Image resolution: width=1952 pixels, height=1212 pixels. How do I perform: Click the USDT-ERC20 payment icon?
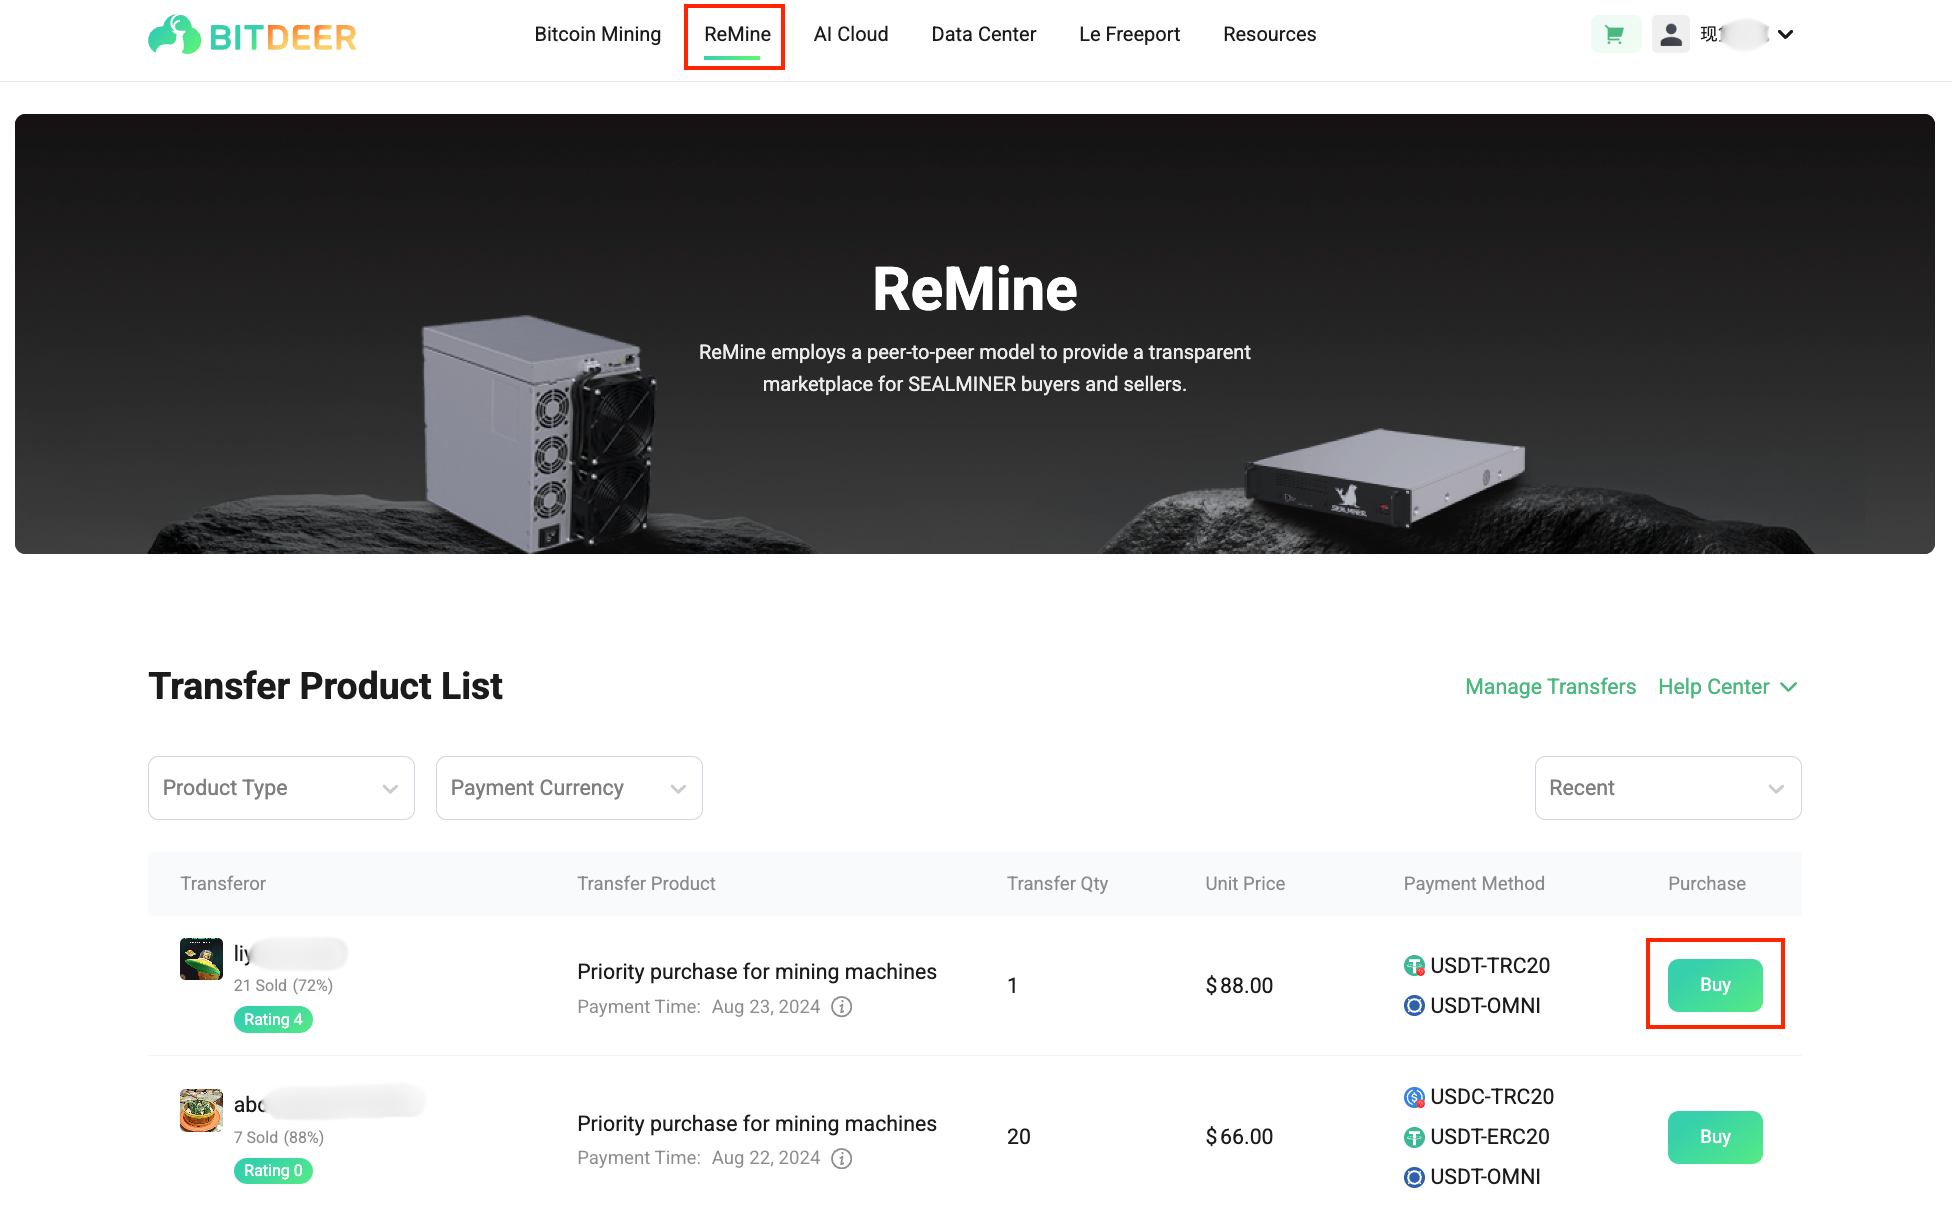tap(1414, 1137)
